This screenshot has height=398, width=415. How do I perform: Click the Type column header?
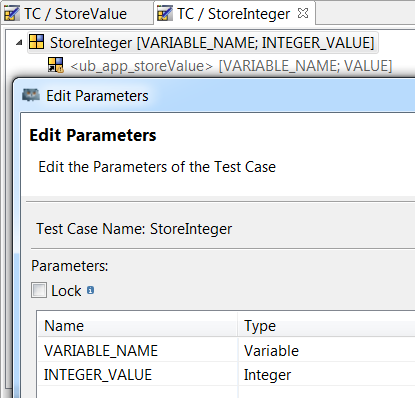click(326, 326)
